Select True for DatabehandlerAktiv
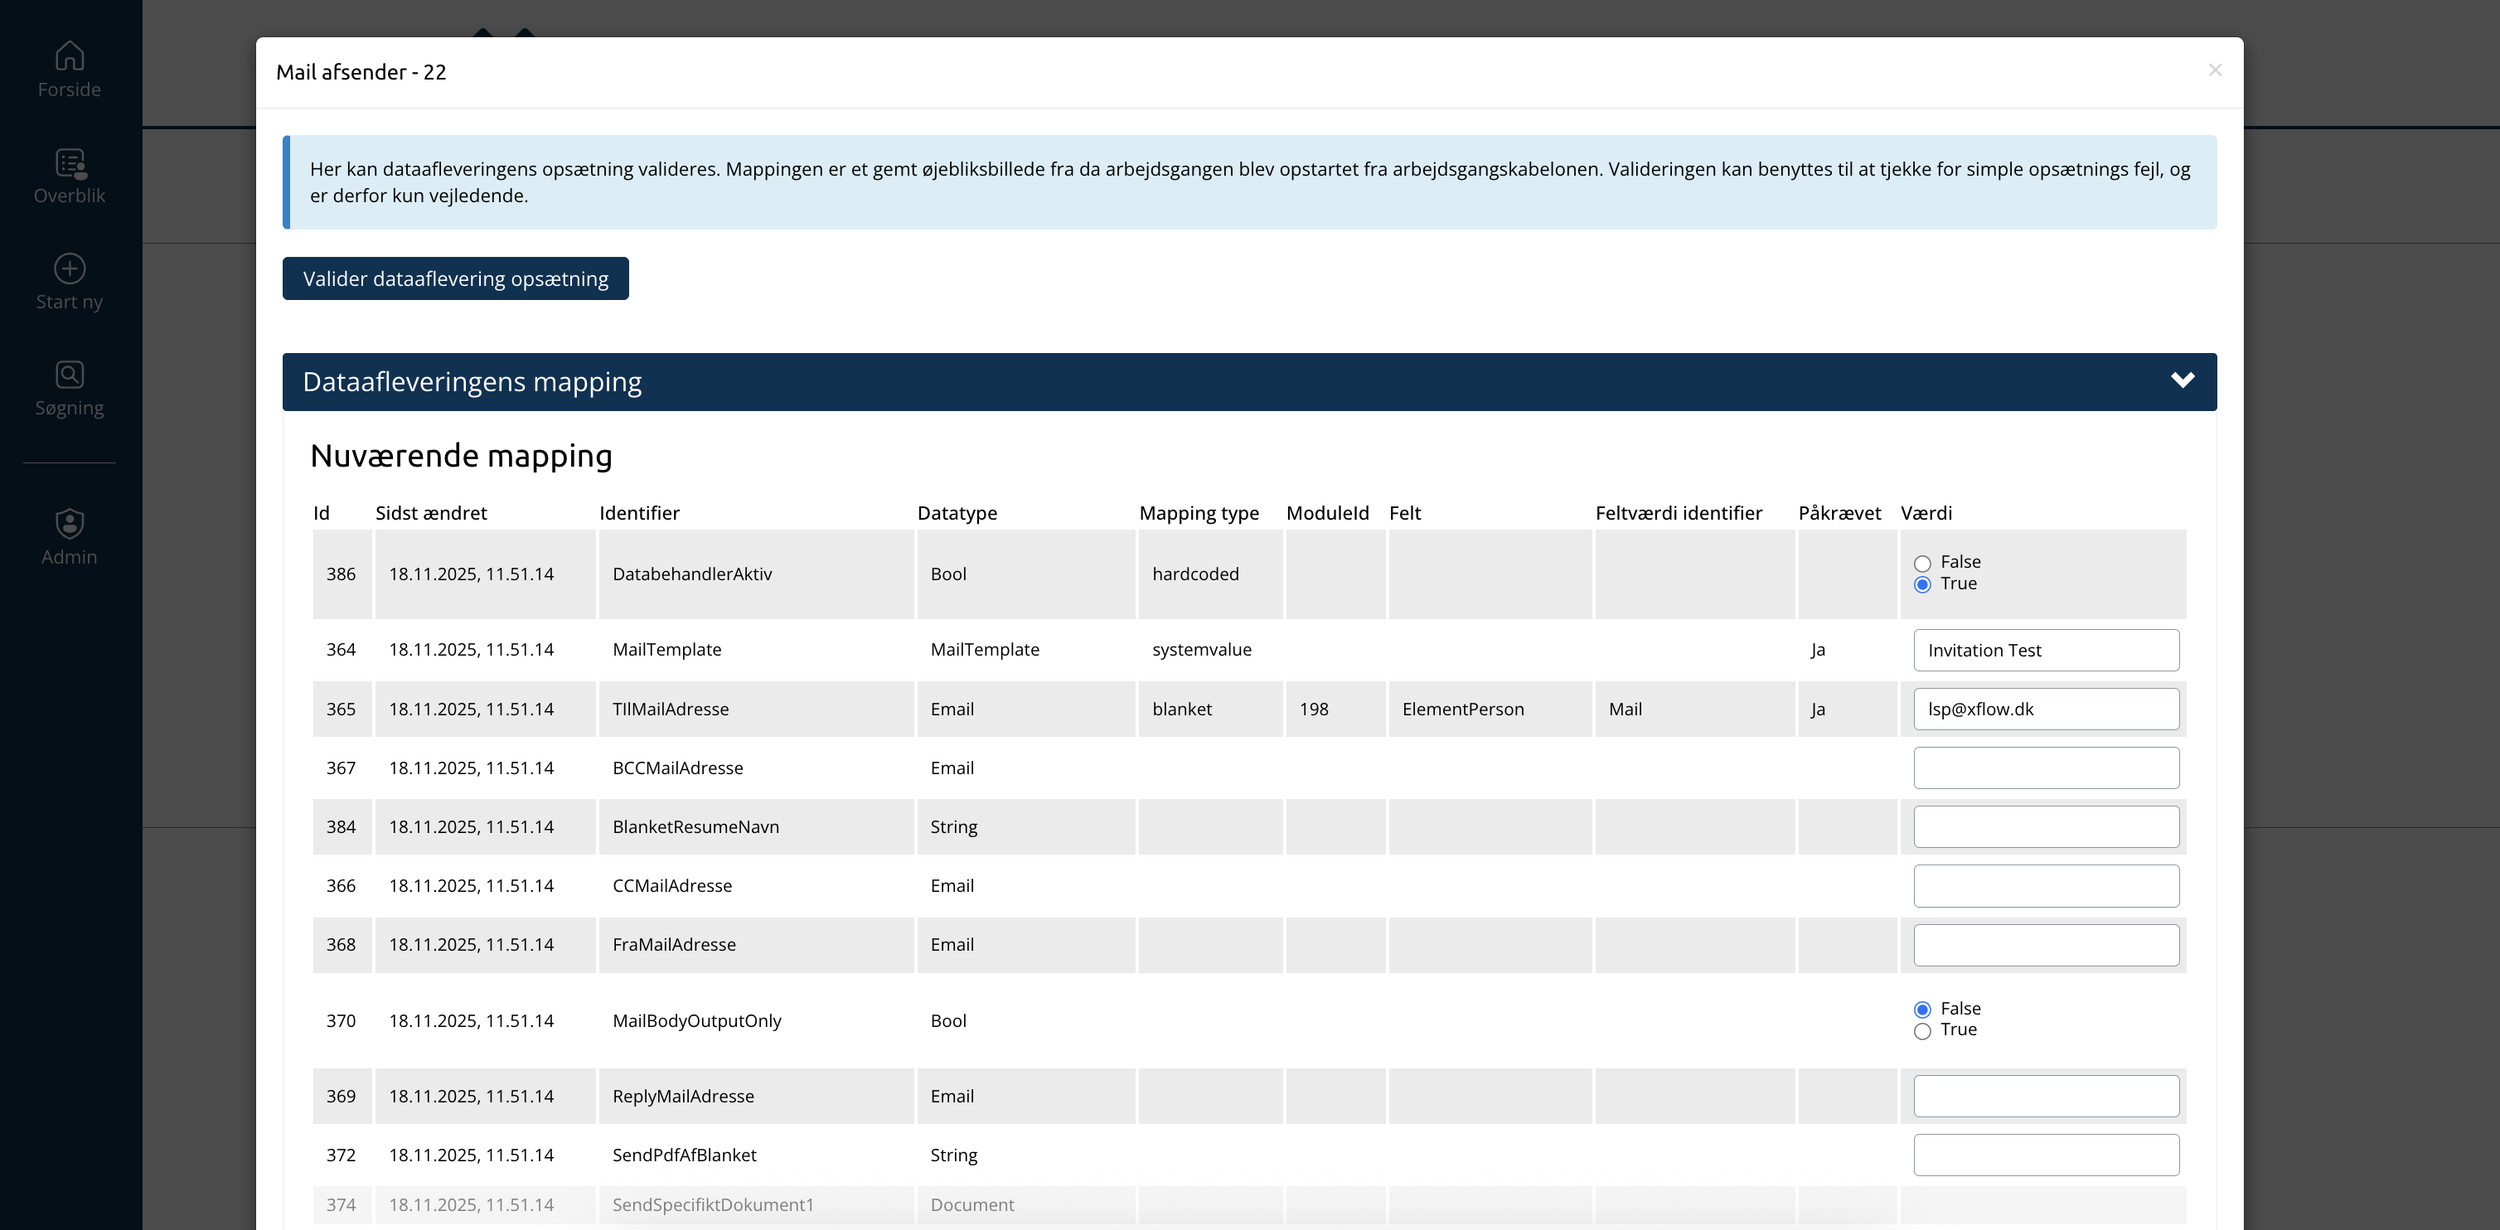This screenshot has width=2500, height=1230. click(x=1922, y=585)
